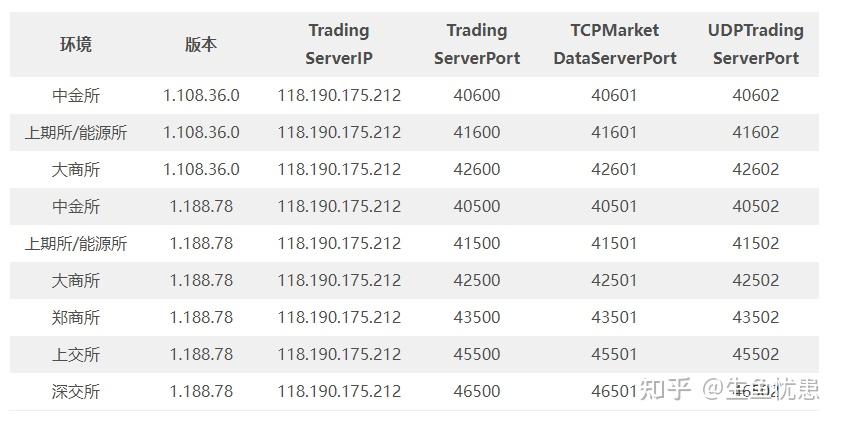This screenshot has height=423, width=841.
Task: Click the 深交所 row label
Action: click(76, 391)
